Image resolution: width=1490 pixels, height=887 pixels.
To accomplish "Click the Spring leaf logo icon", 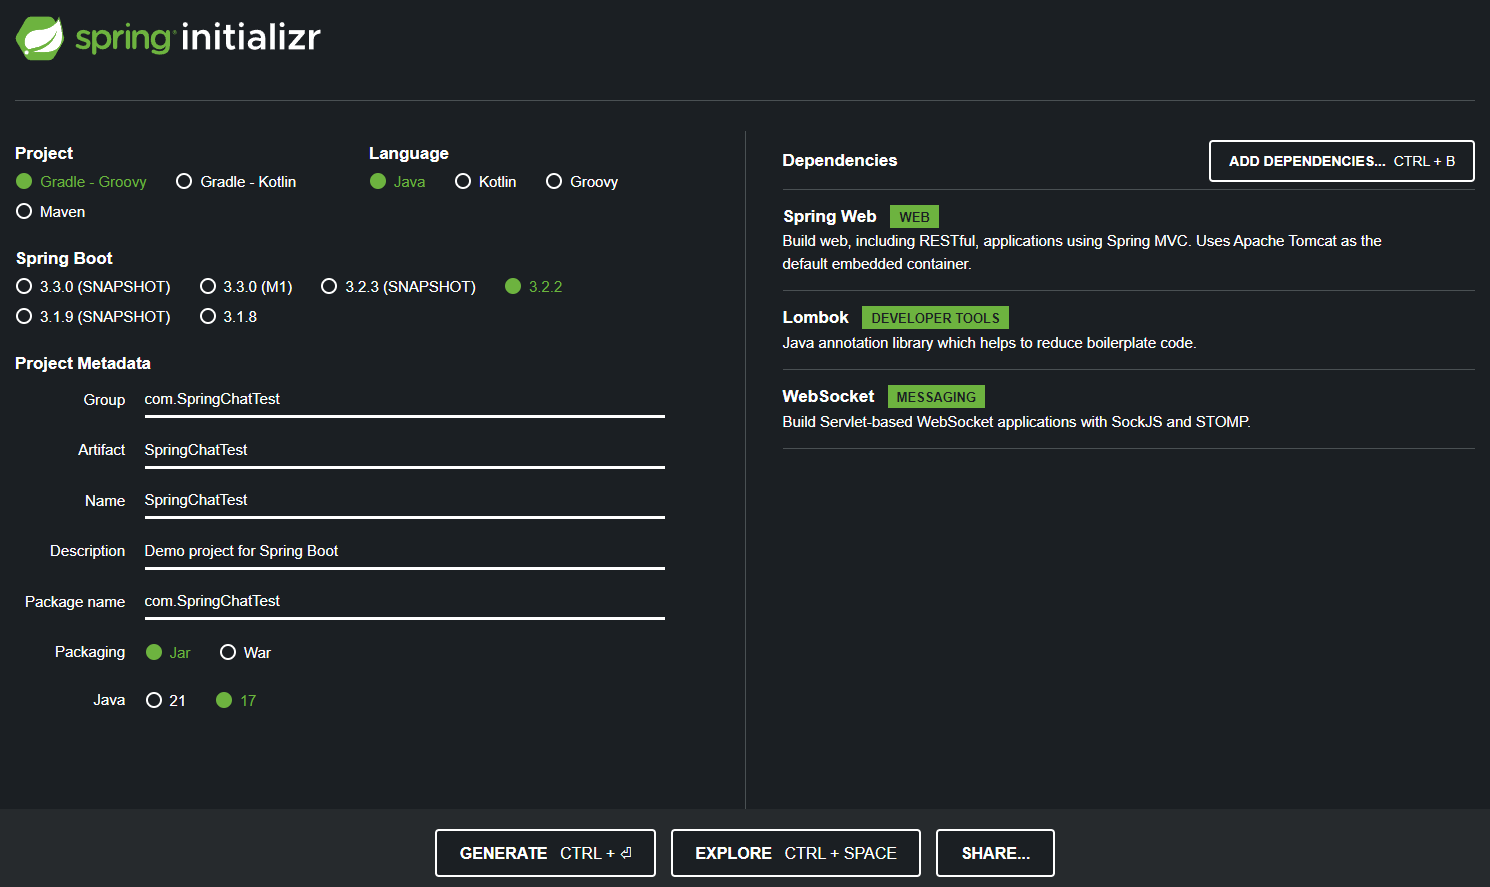I will [x=40, y=38].
